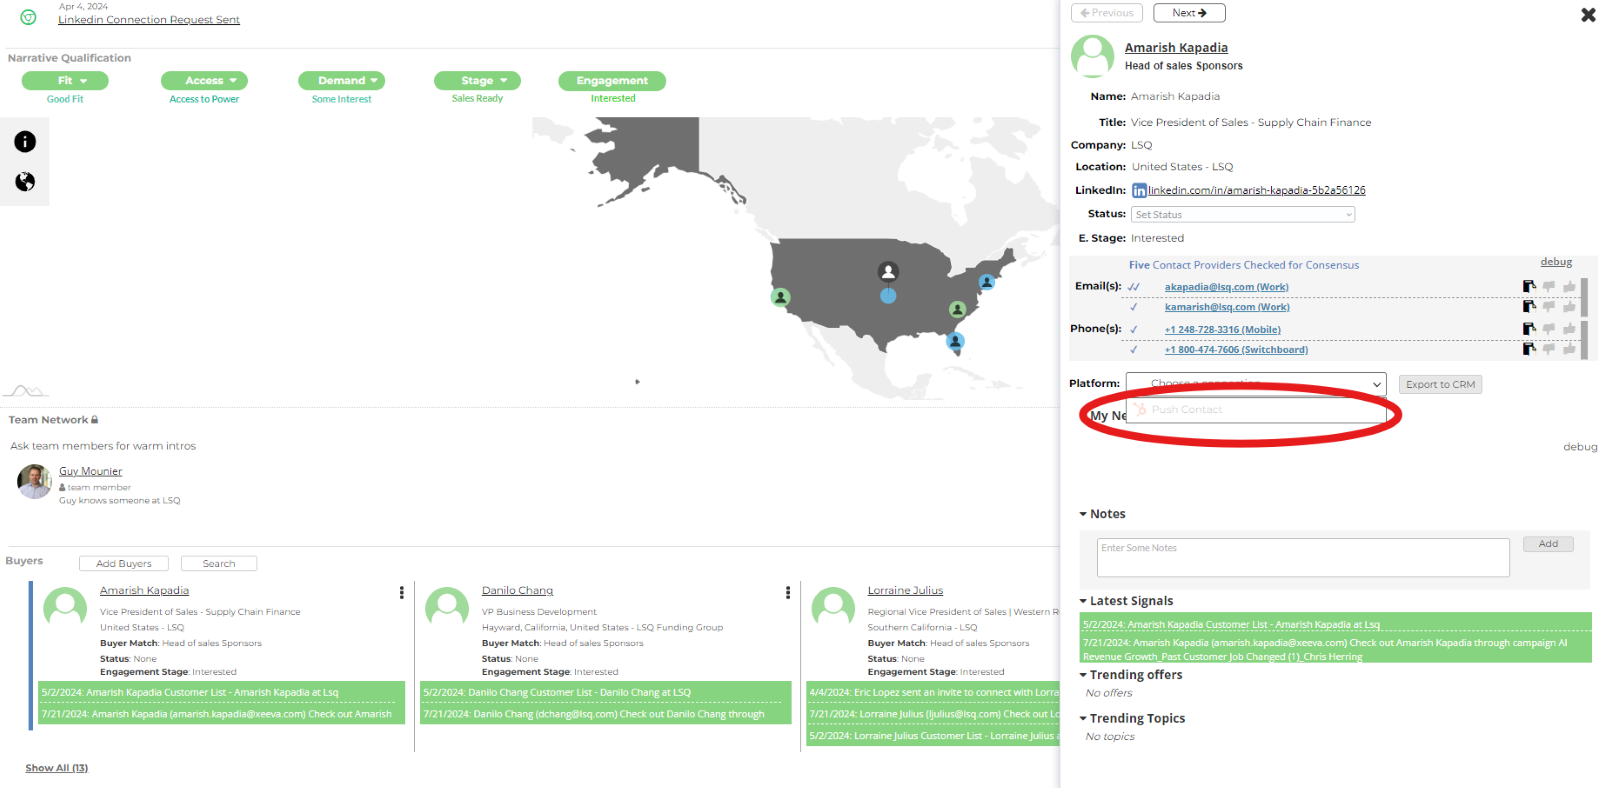Click the black person marker on map

(x=888, y=271)
